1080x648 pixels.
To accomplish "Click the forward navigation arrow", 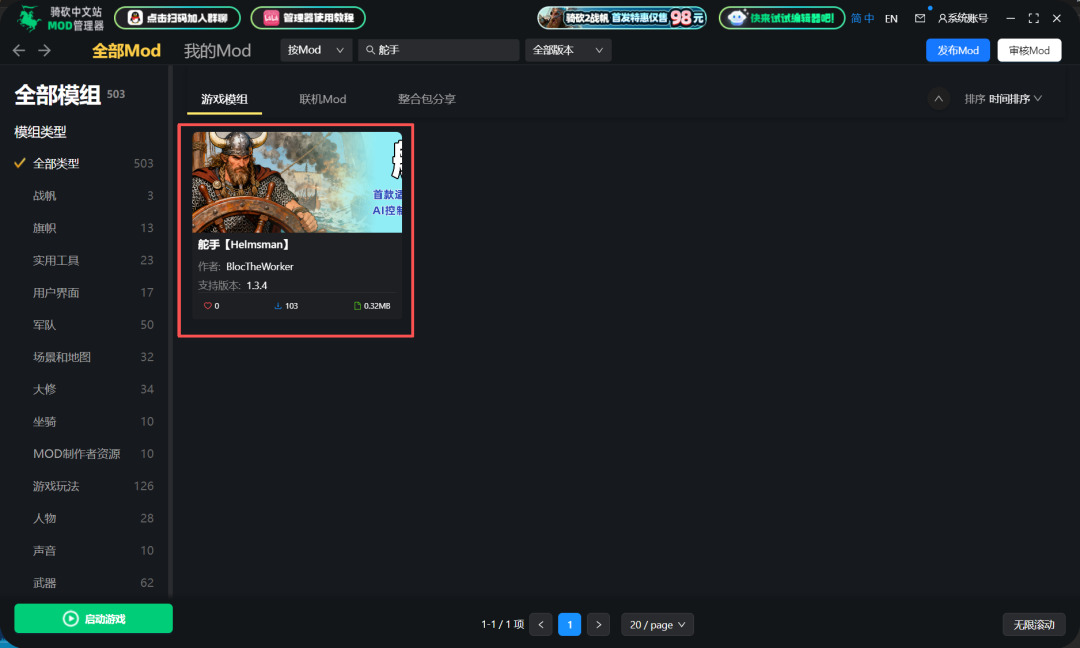I will point(44,50).
